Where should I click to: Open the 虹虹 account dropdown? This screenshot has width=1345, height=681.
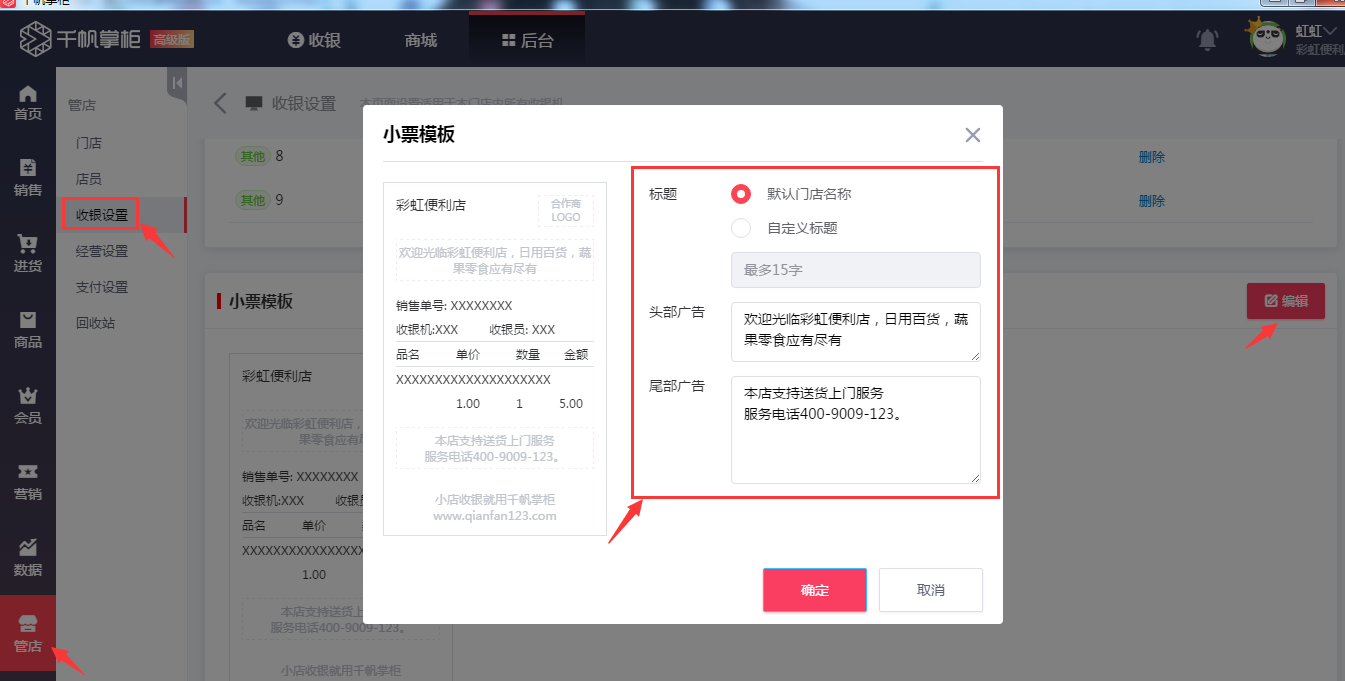click(1313, 30)
